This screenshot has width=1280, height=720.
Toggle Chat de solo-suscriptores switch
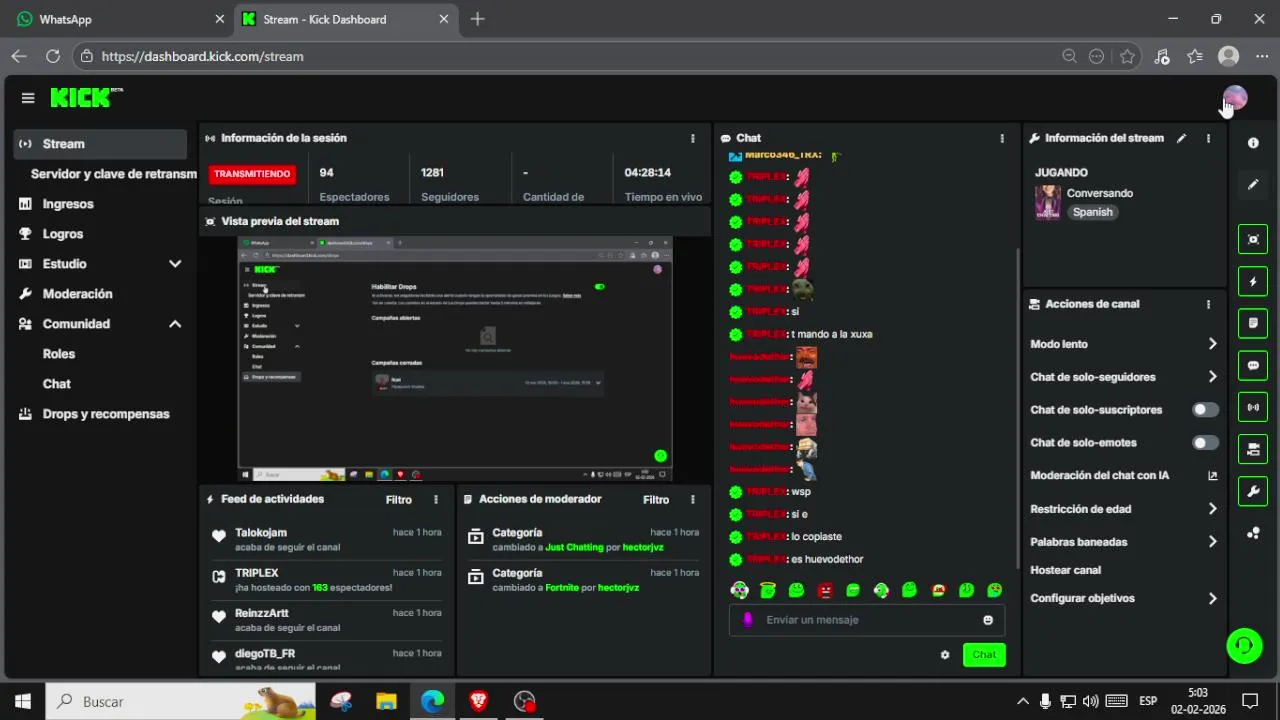point(1205,410)
